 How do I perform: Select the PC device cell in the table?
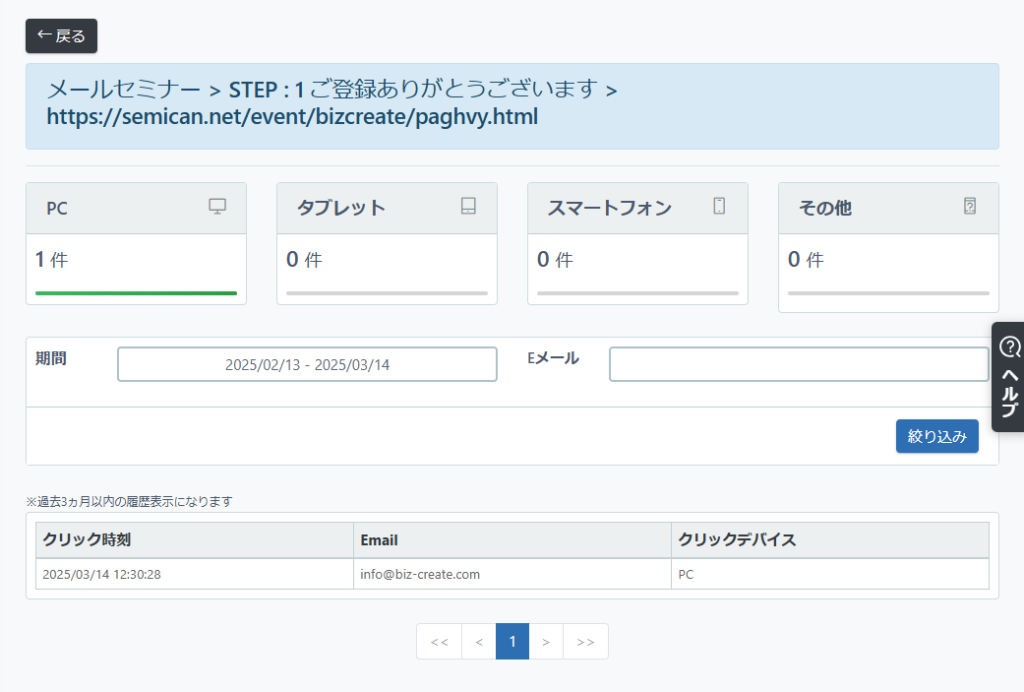830,574
